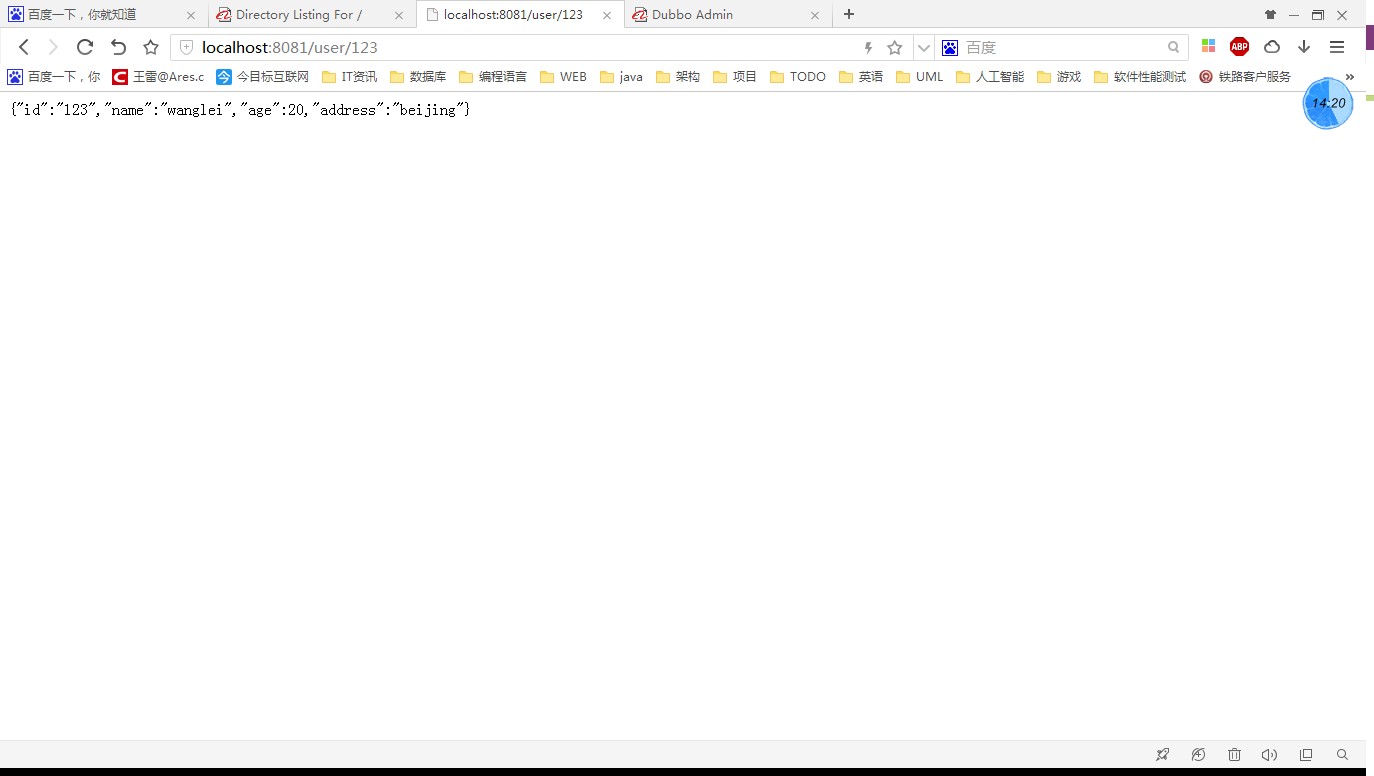Bookmark page via address bar star
This screenshot has height=776, width=1374.
click(x=895, y=47)
